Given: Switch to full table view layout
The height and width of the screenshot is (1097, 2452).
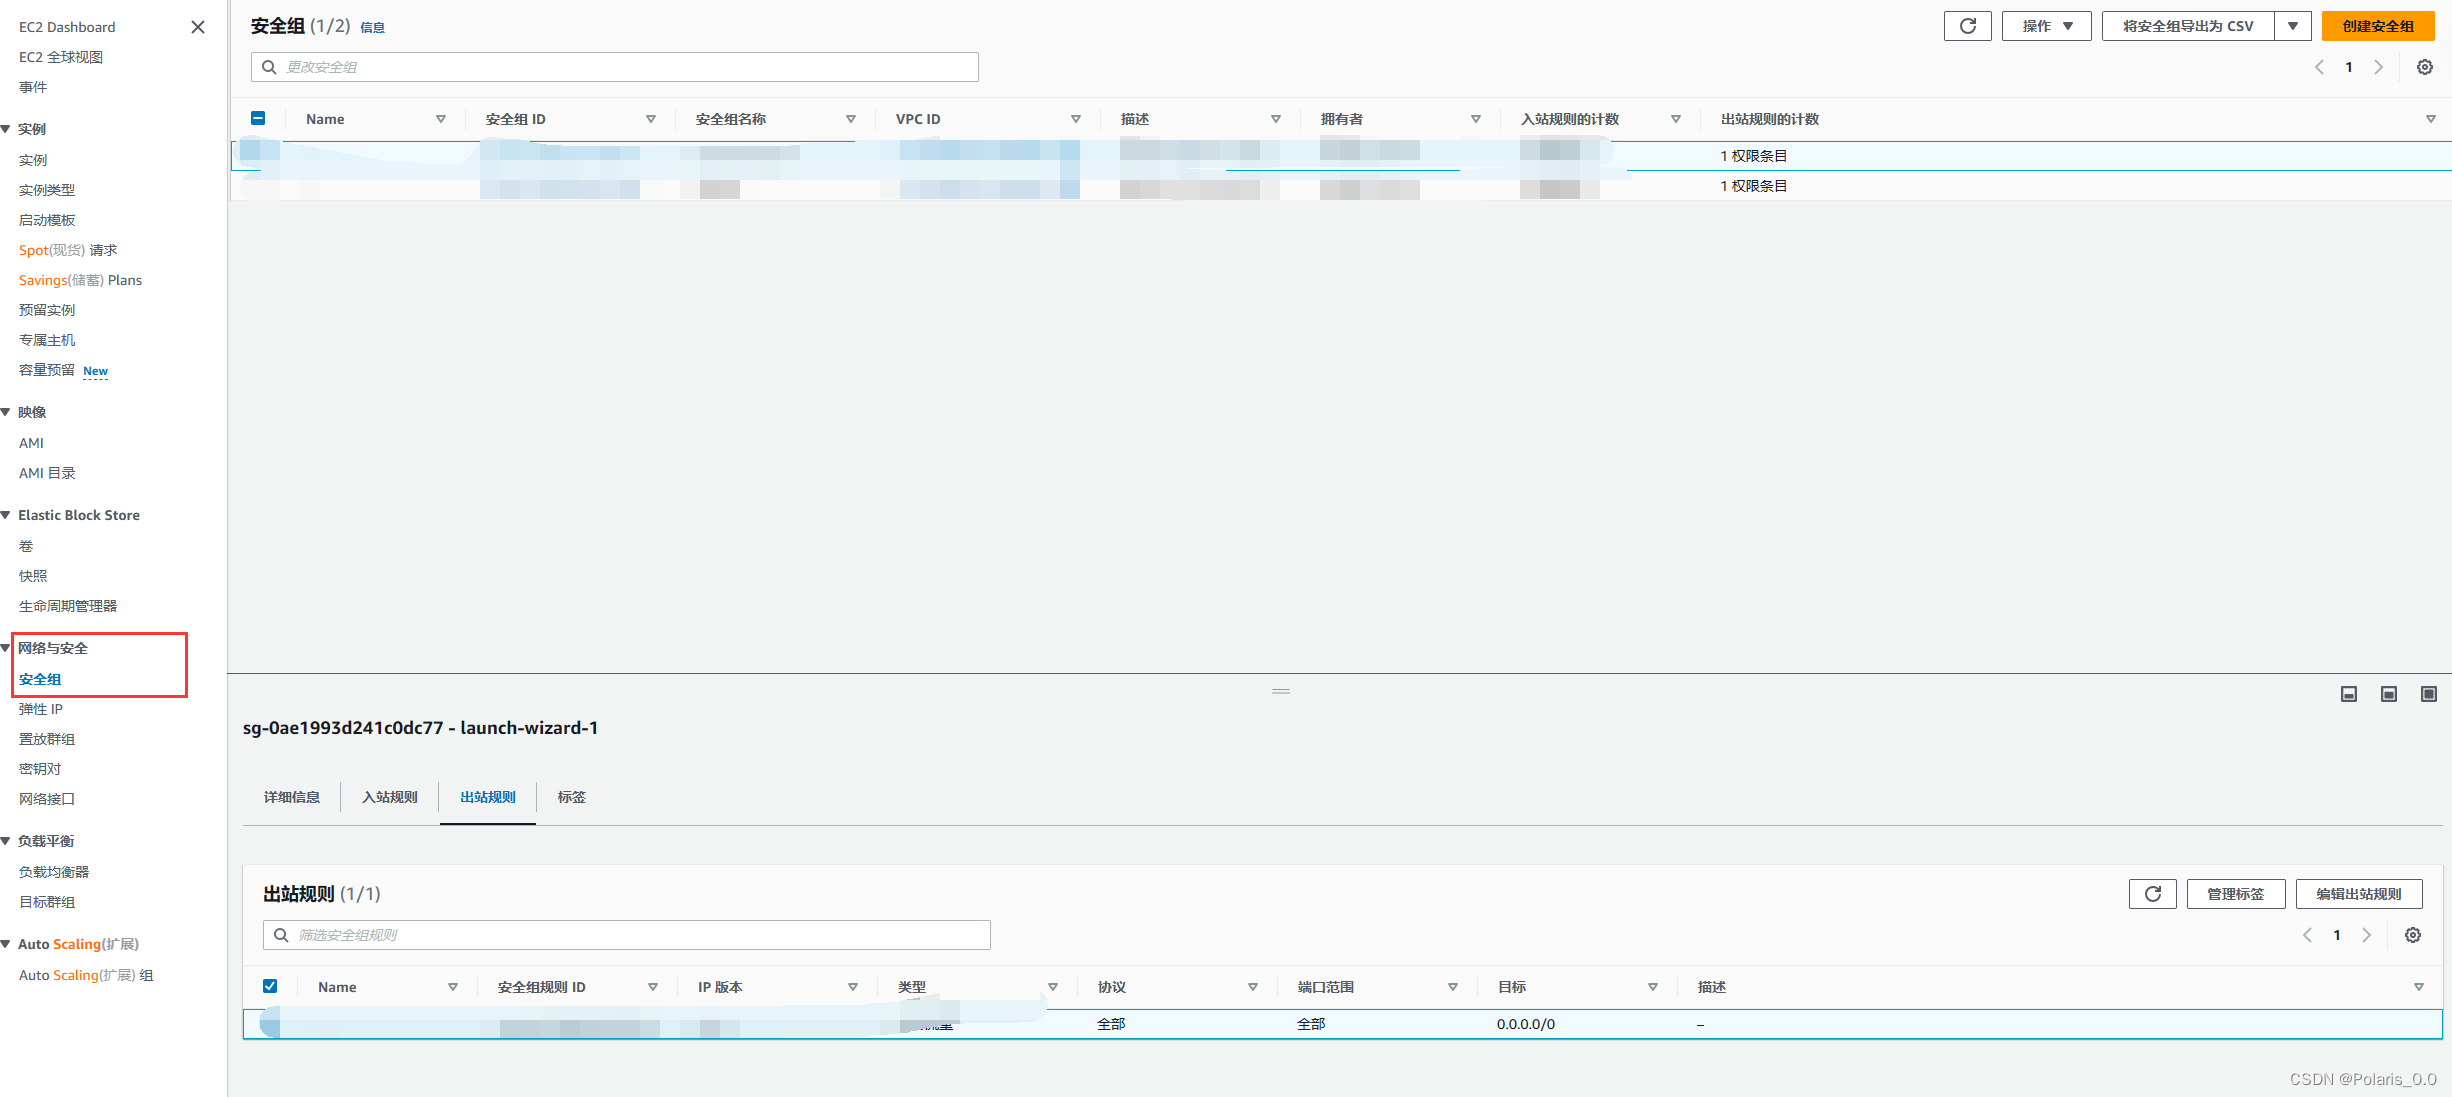Looking at the screenshot, I should (2349, 693).
